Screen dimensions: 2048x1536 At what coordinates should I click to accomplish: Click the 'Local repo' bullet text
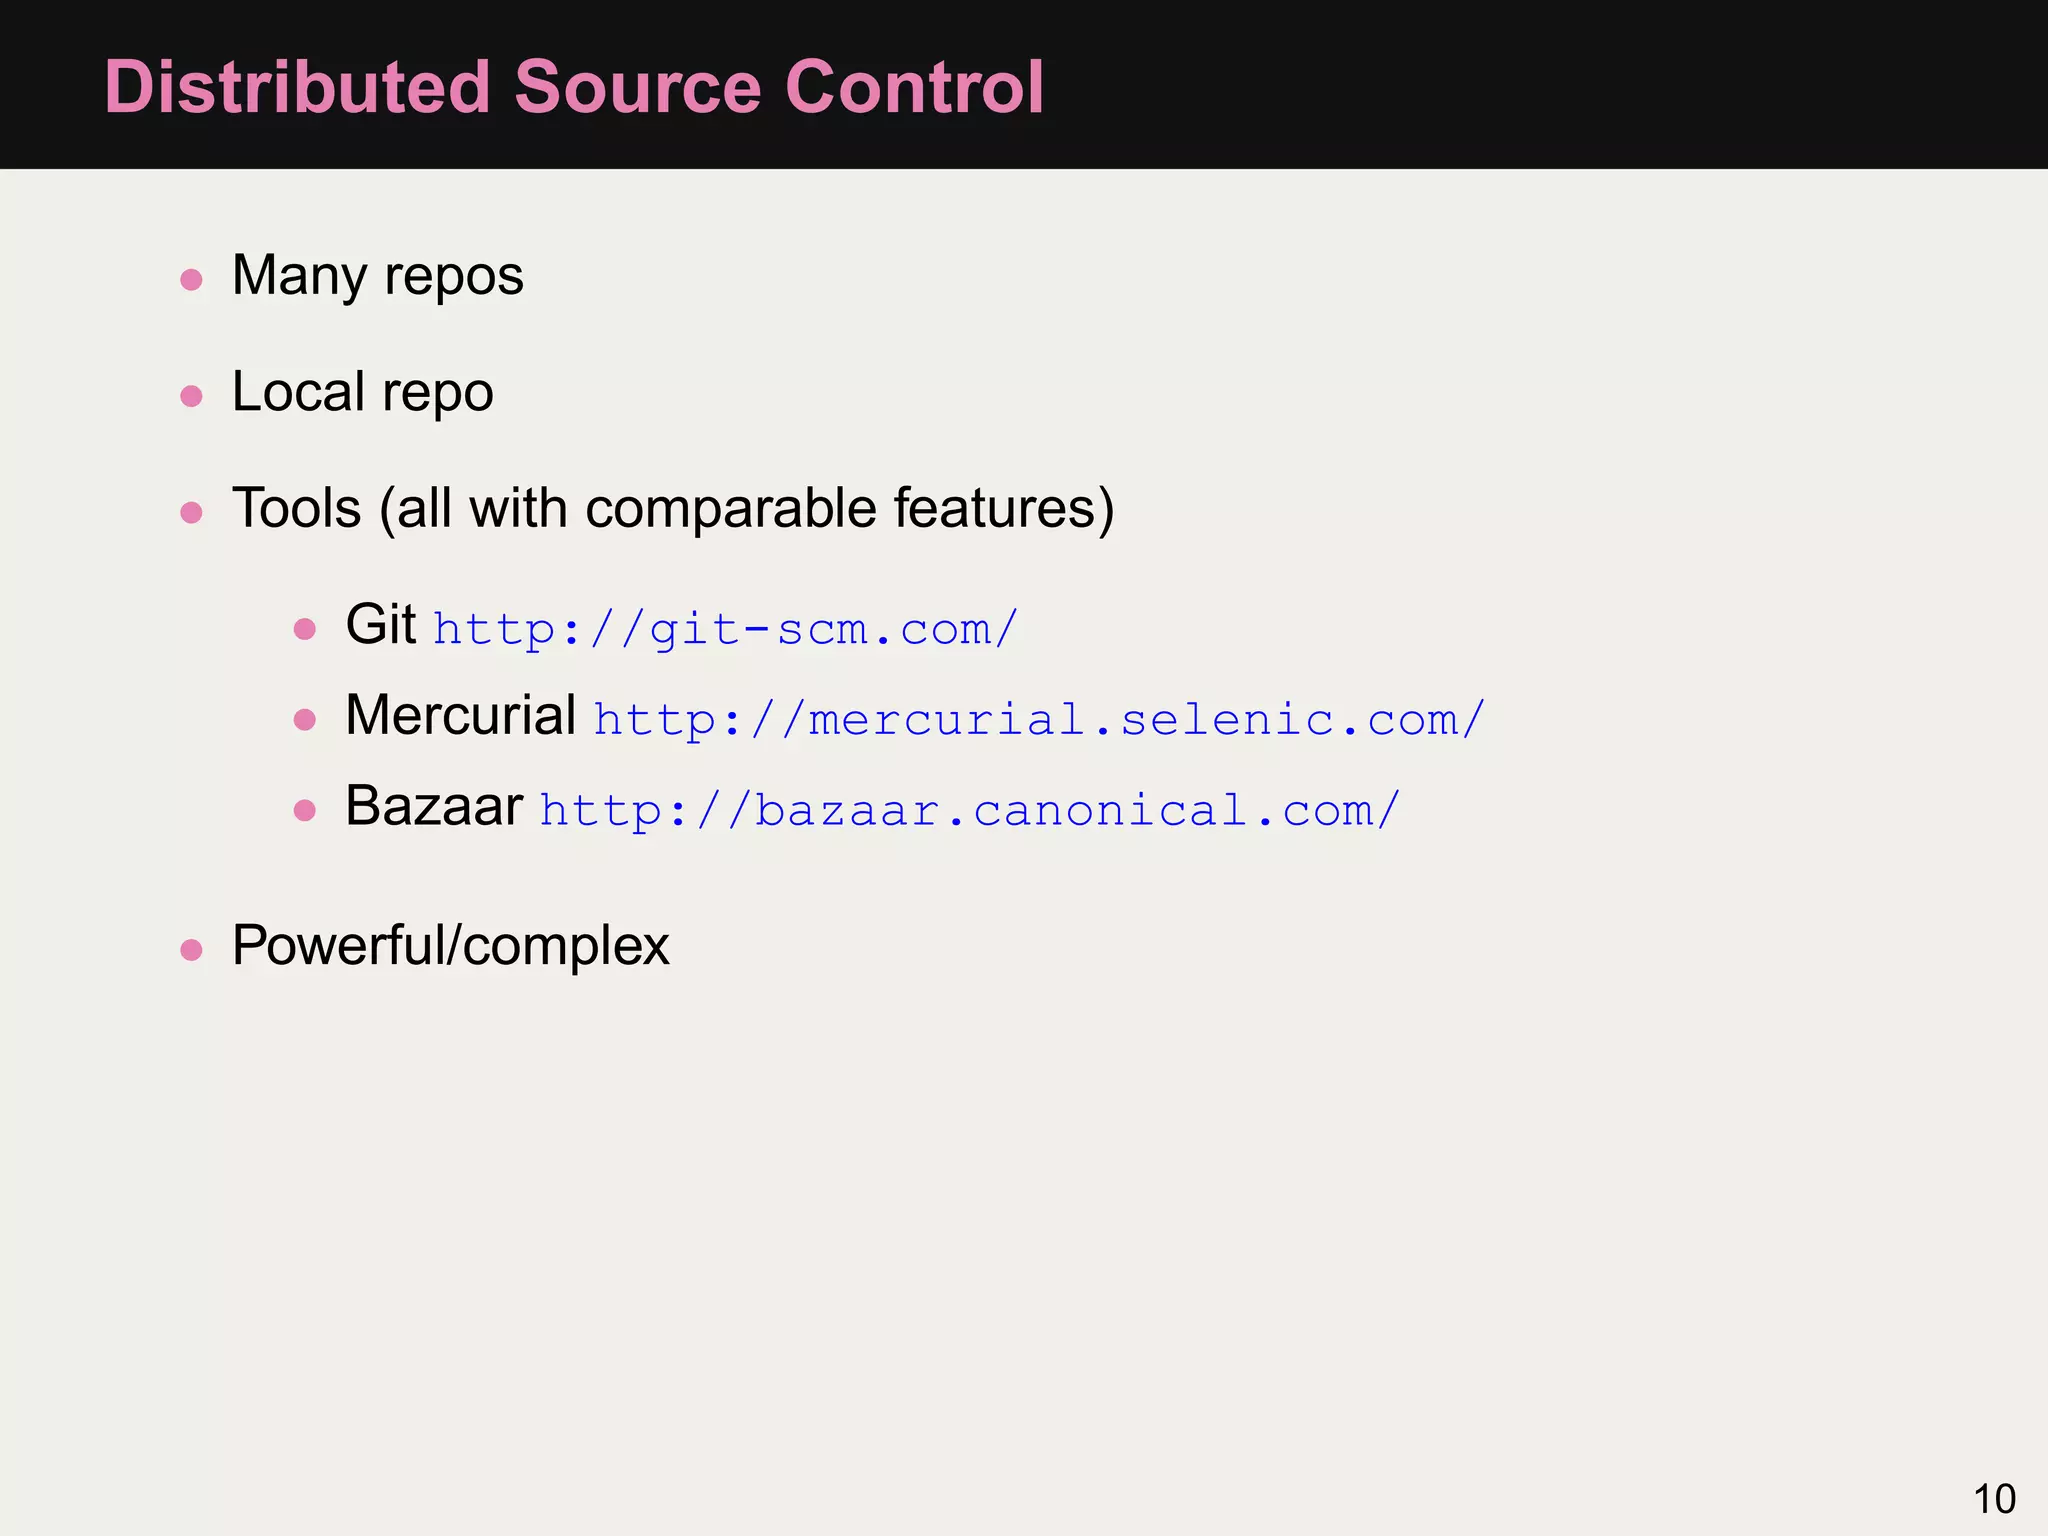click(362, 391)
